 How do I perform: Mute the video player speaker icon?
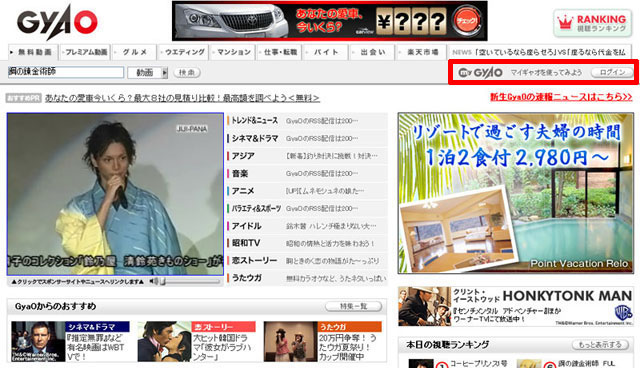[x=153, y=281]
